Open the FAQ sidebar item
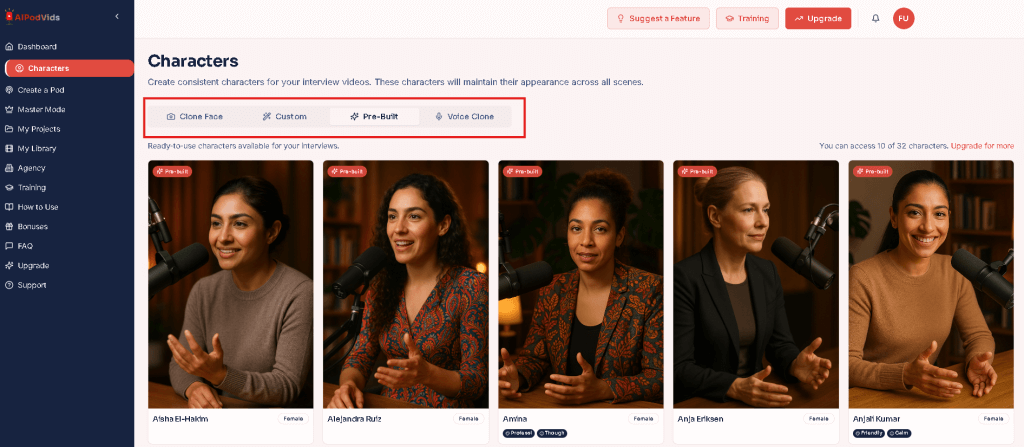Image resolution: width=1024 pixels, height=447 pixels. pos(25,246)
